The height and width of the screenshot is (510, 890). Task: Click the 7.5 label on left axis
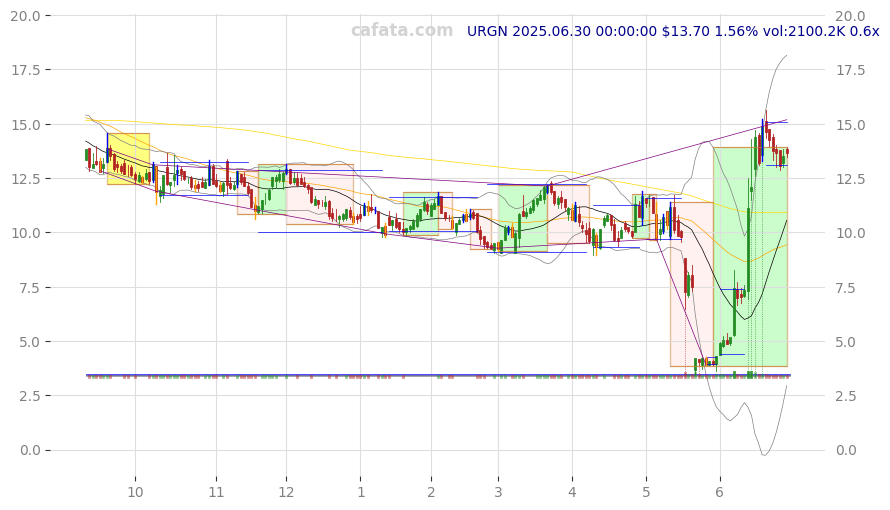29,288
